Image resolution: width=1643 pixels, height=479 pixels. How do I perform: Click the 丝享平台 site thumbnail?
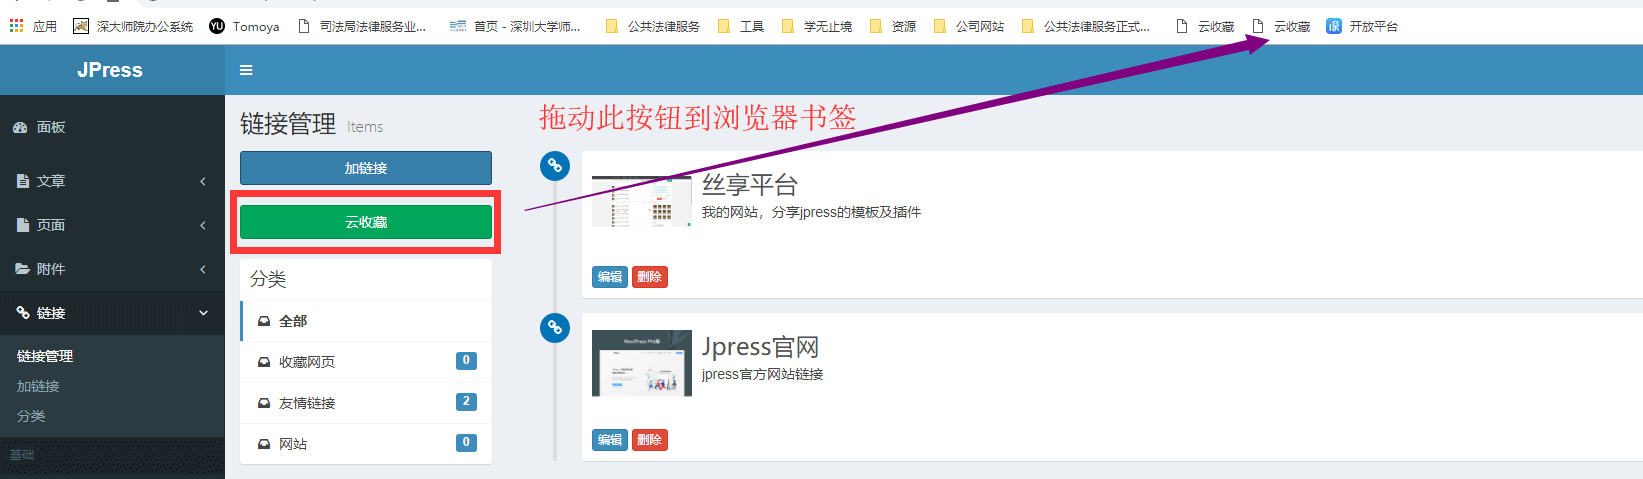642,201
